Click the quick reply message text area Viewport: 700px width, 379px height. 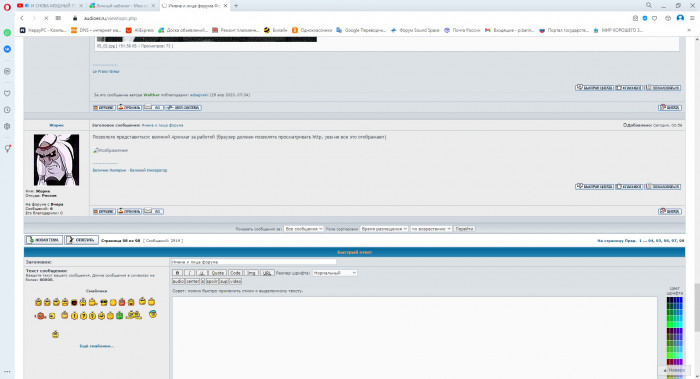pyautogui.click(x=415, y=337)
